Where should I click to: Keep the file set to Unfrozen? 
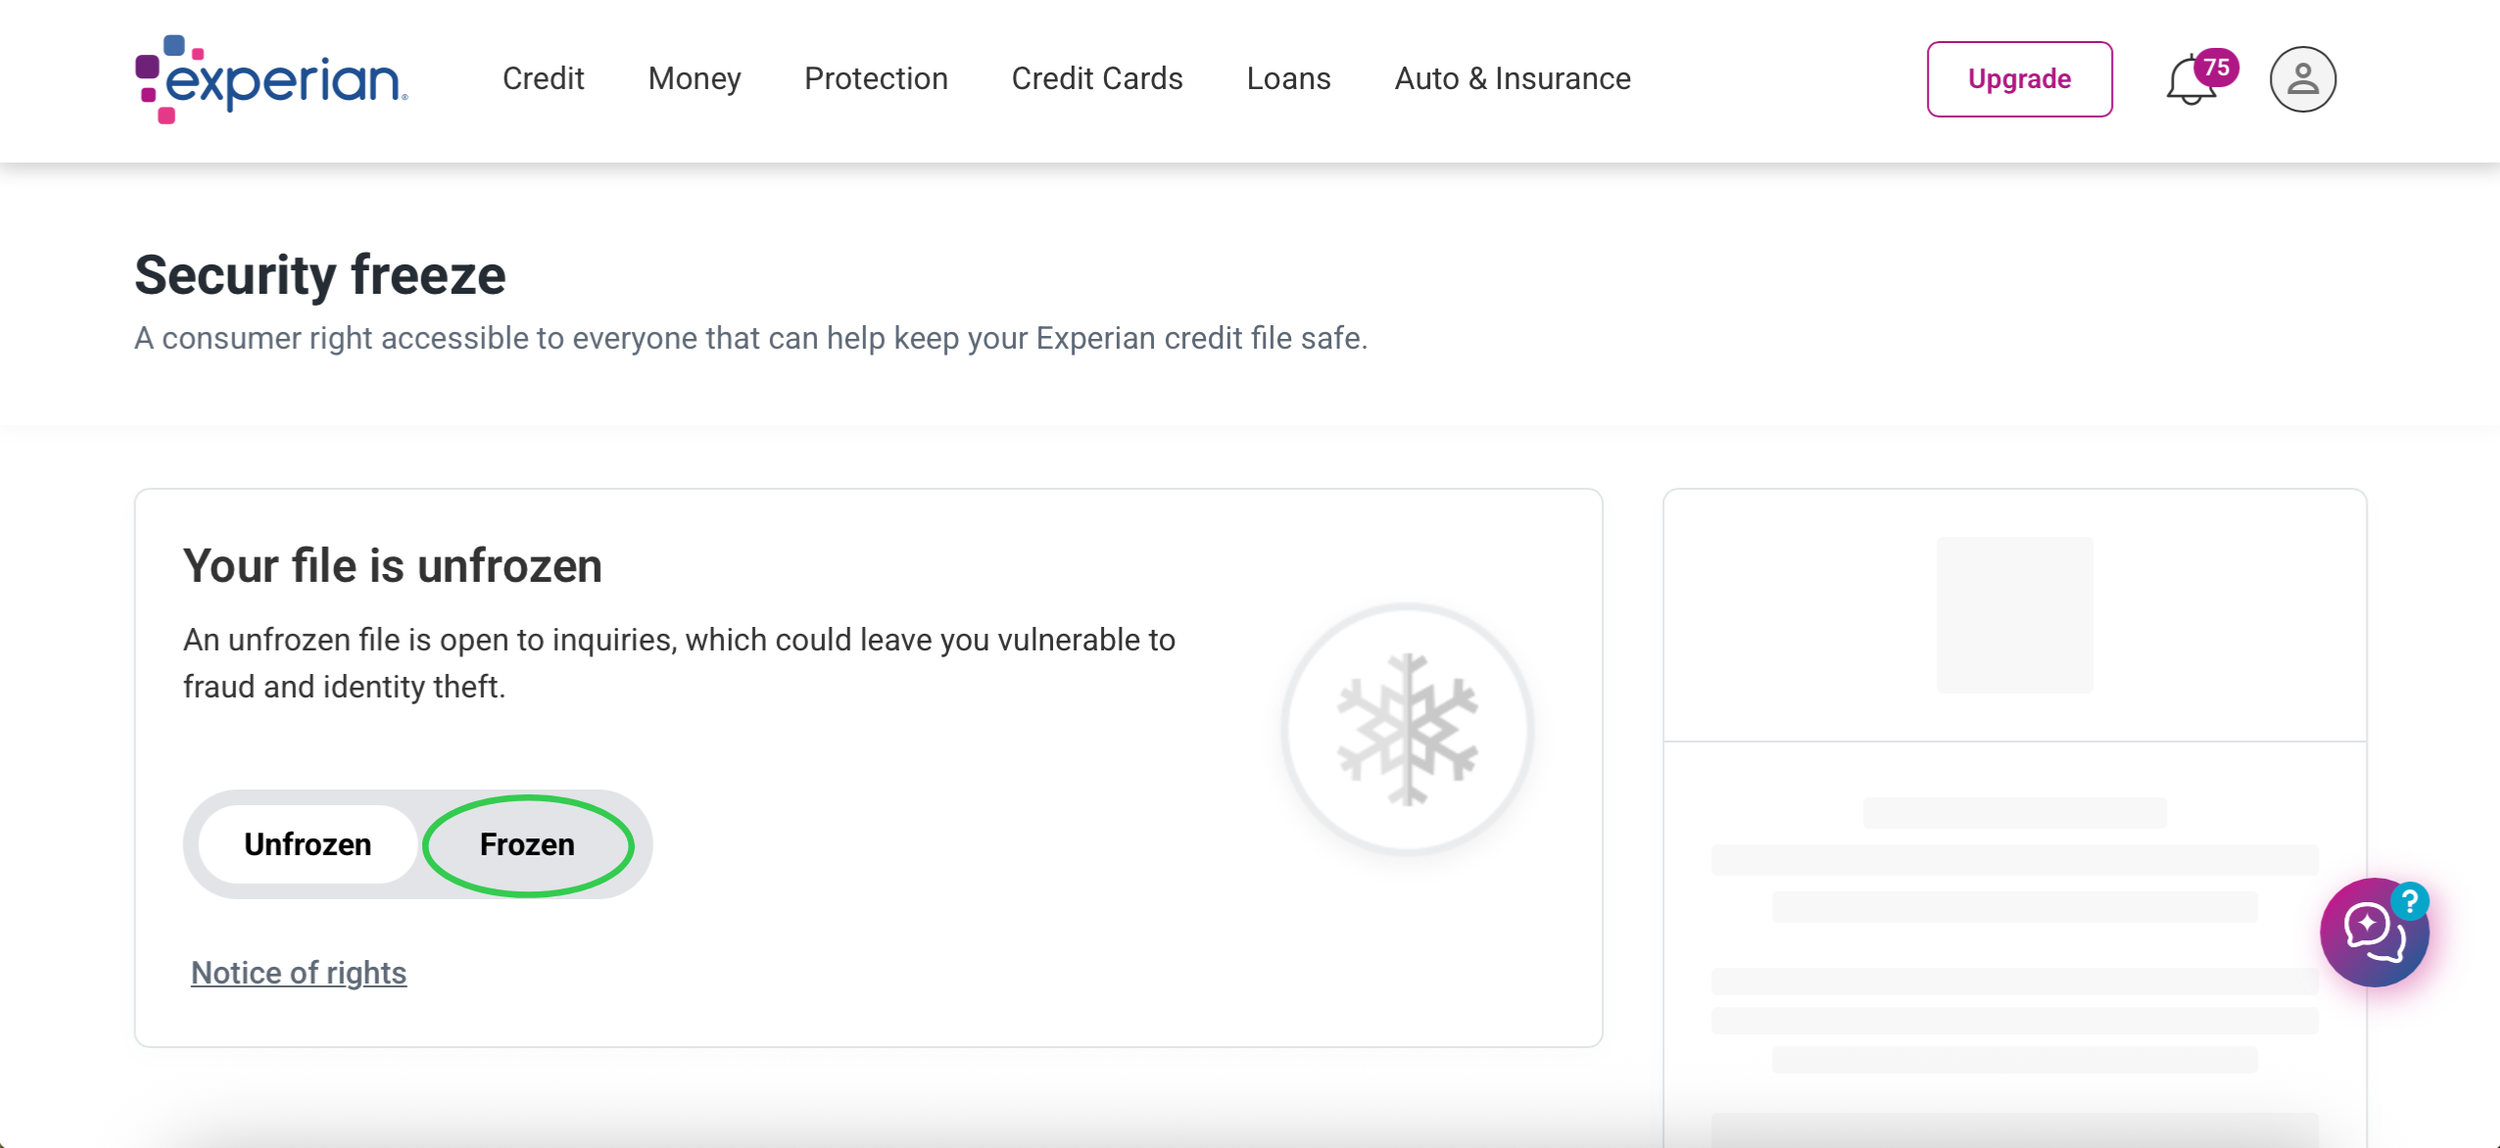(306, 844)
